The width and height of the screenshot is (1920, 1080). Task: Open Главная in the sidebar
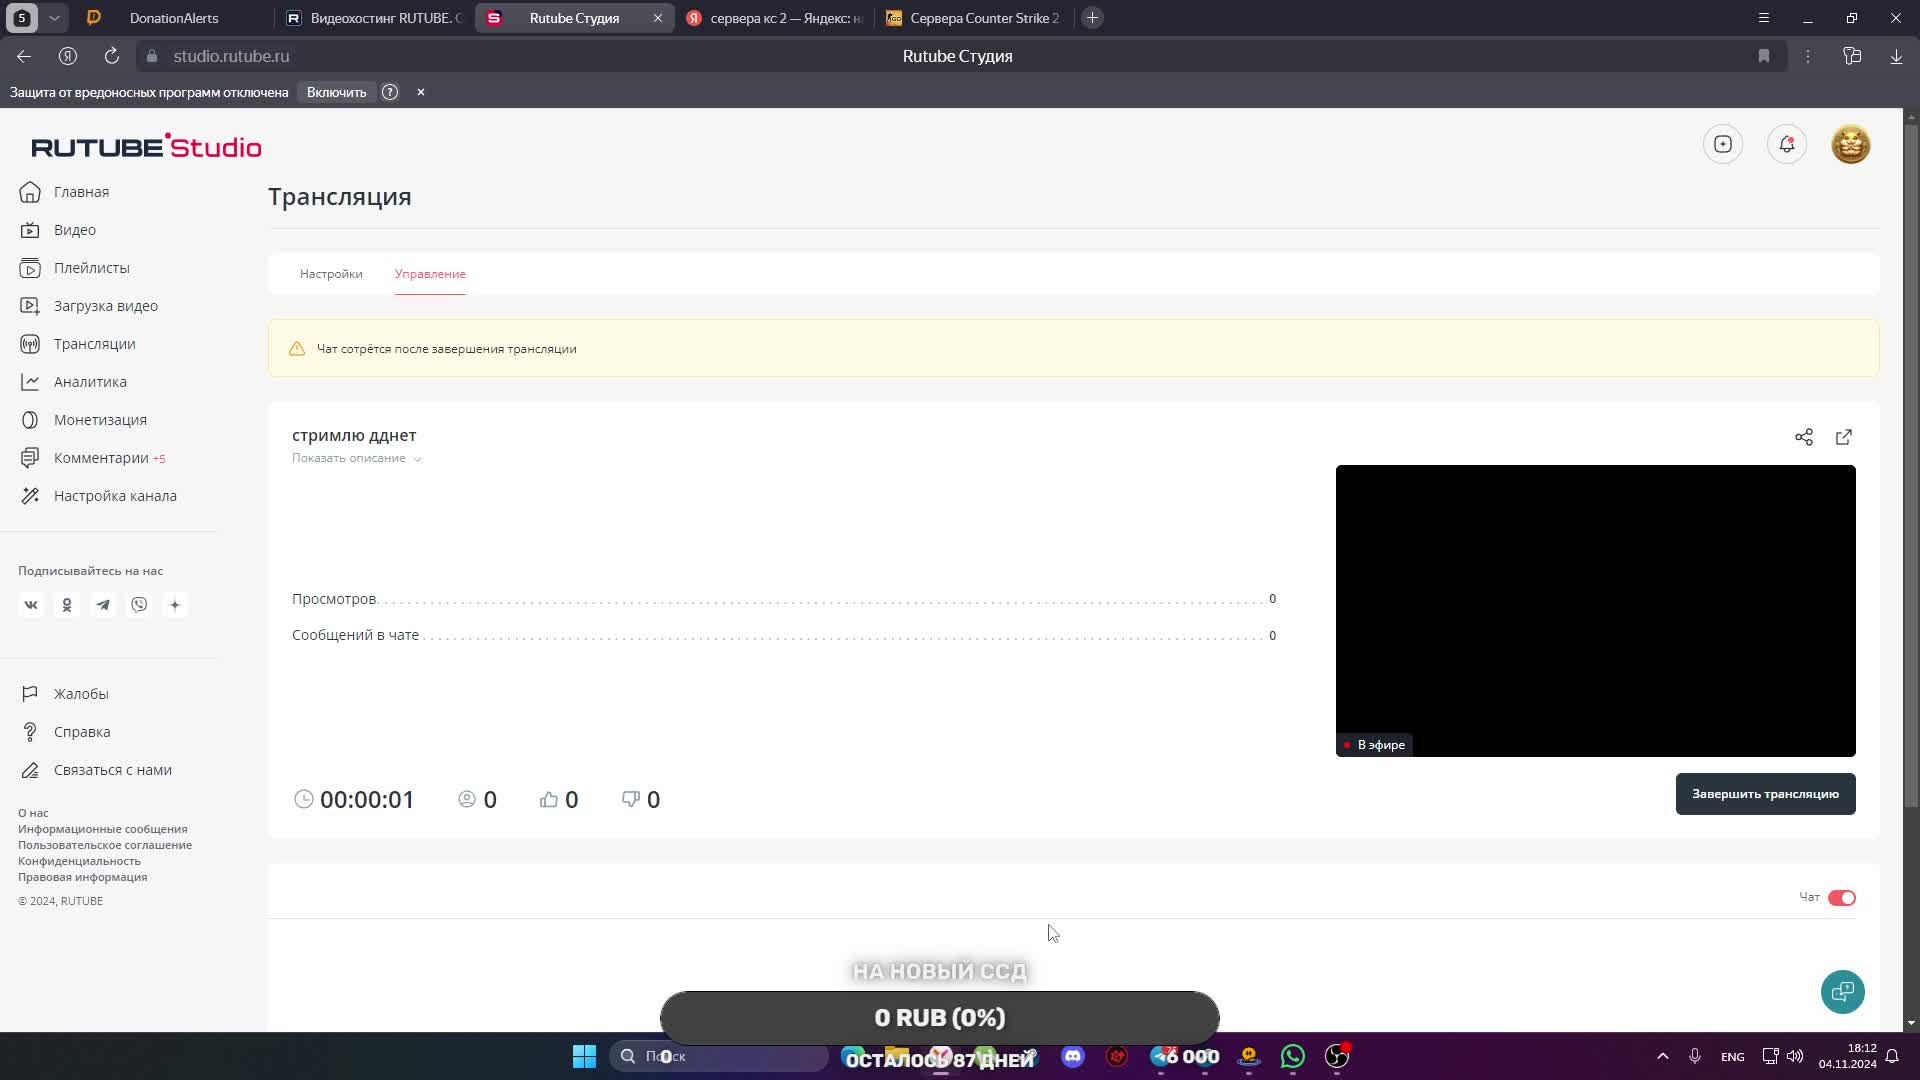tap(64, 192)
